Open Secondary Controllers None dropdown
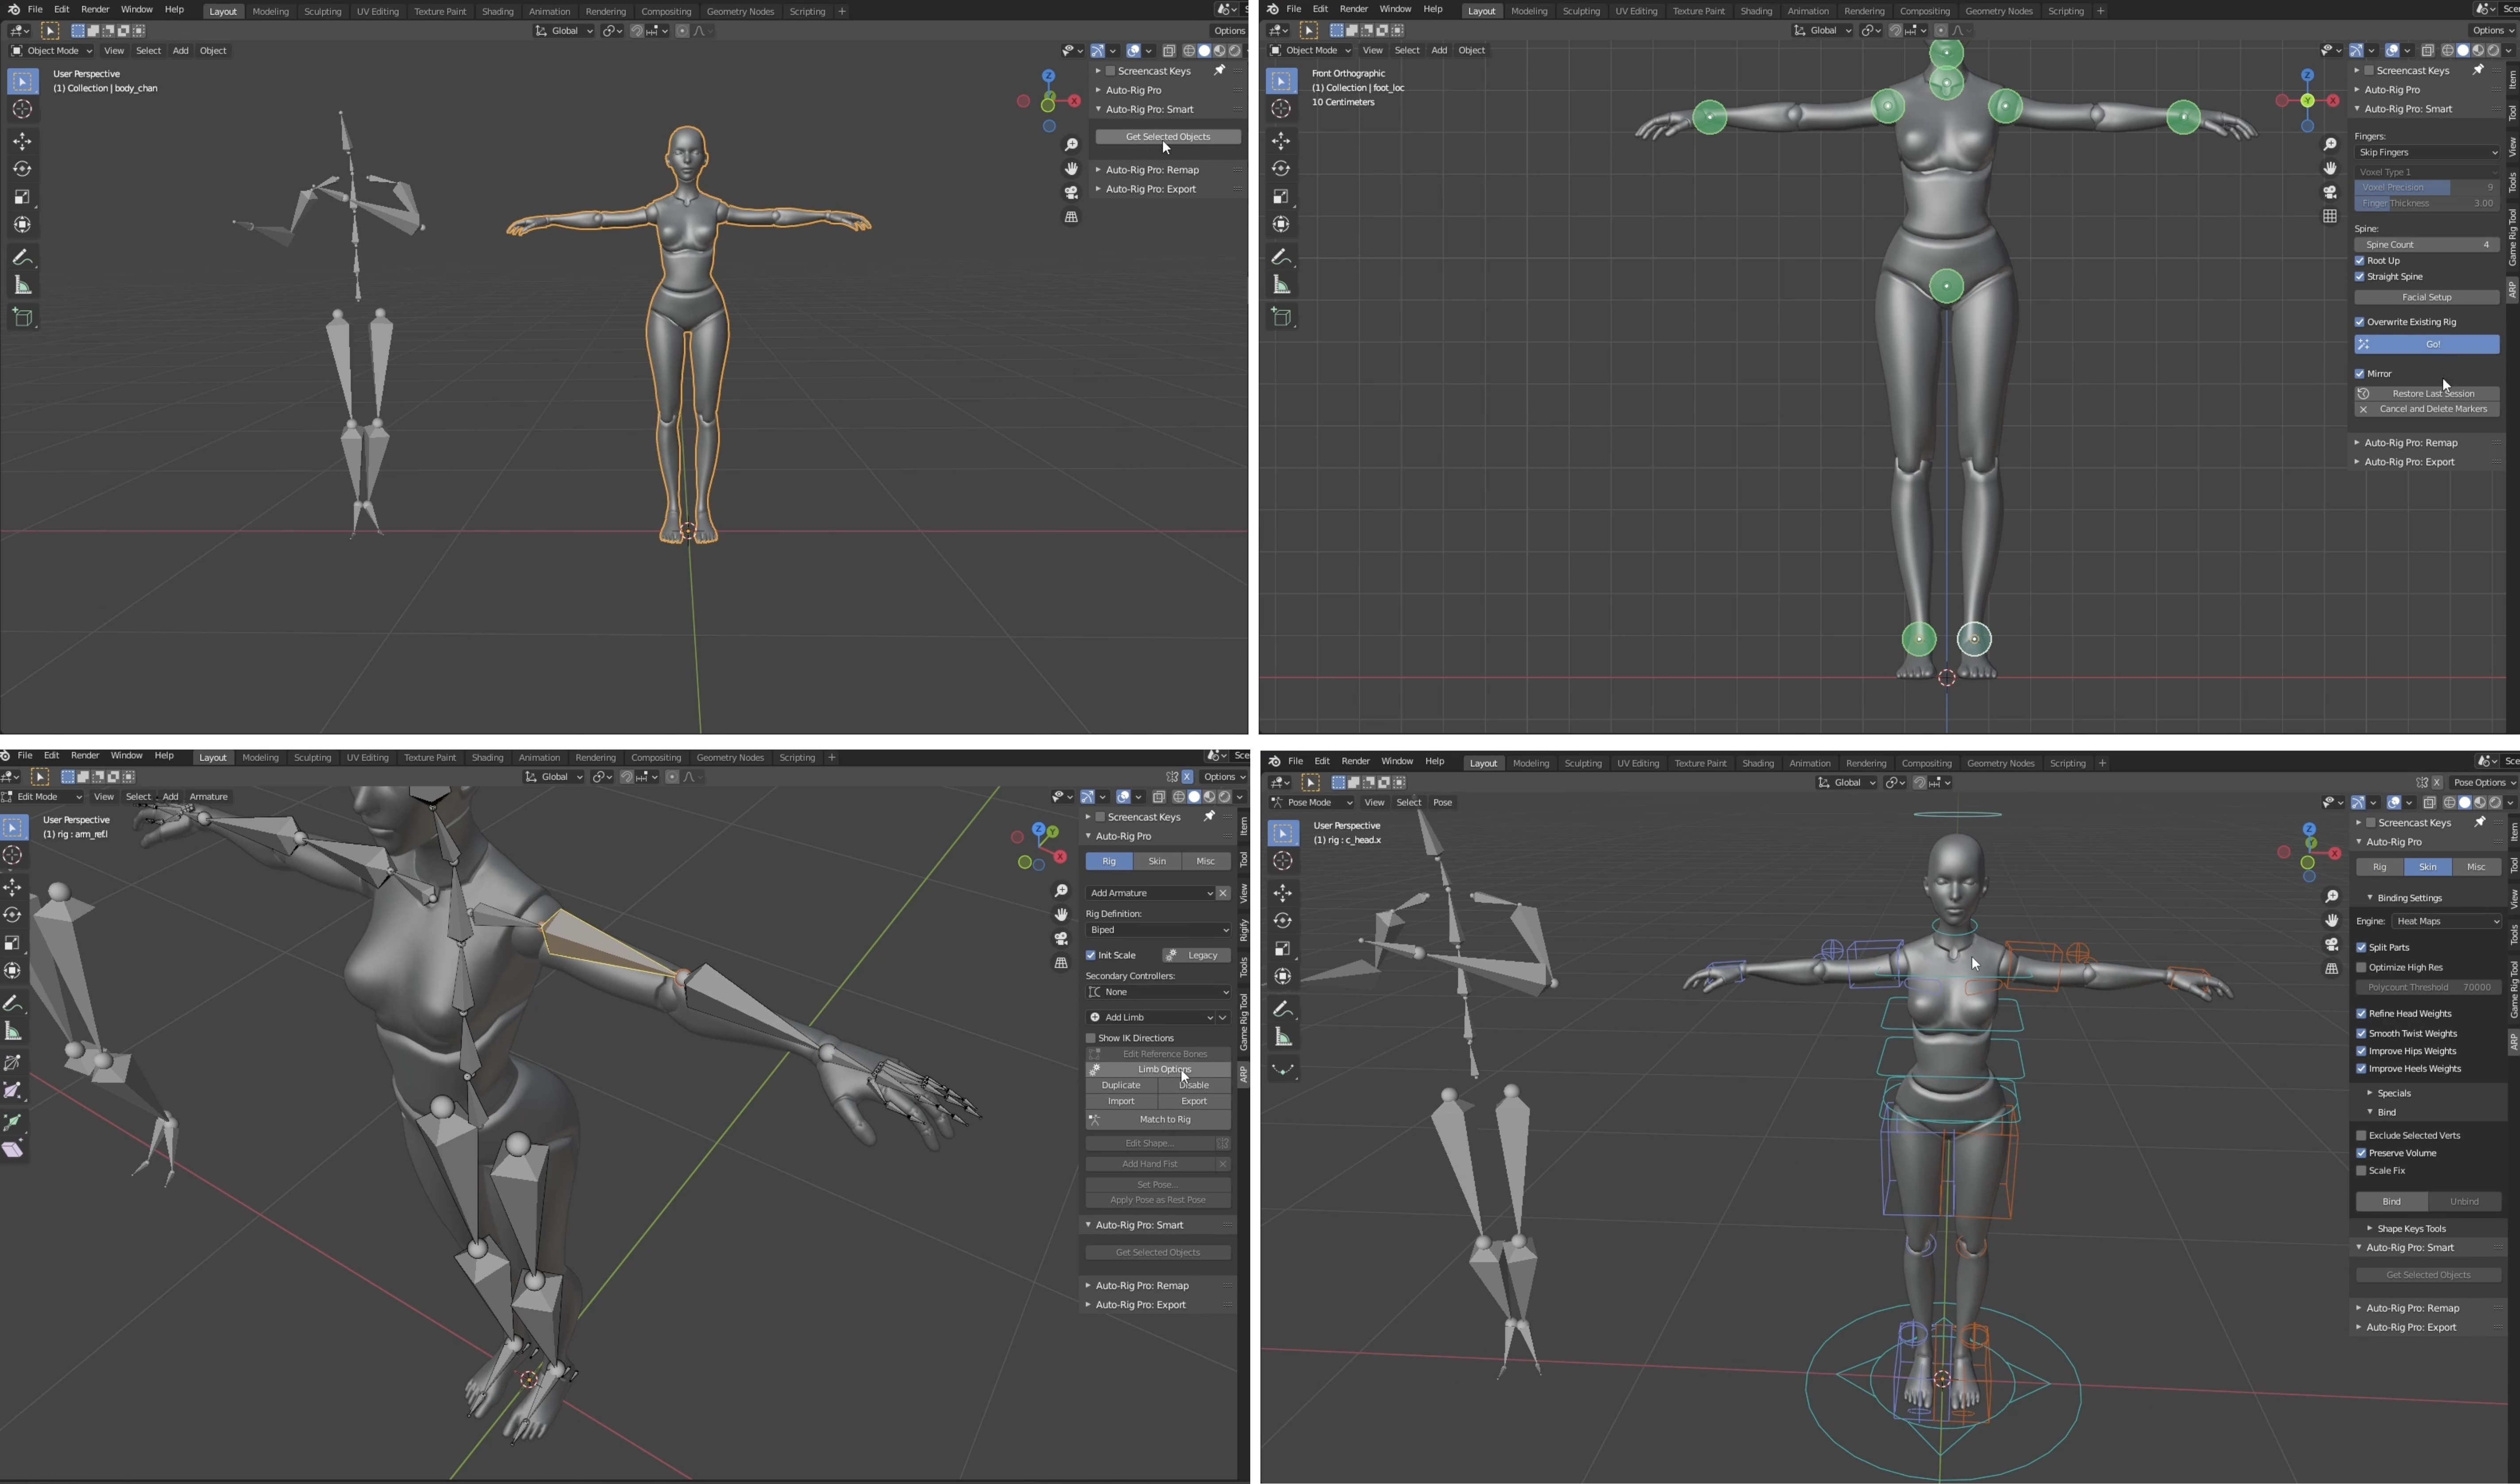Viewport: 2520px width, 1484px height. pyautogui.click(x=1158, y=992)
